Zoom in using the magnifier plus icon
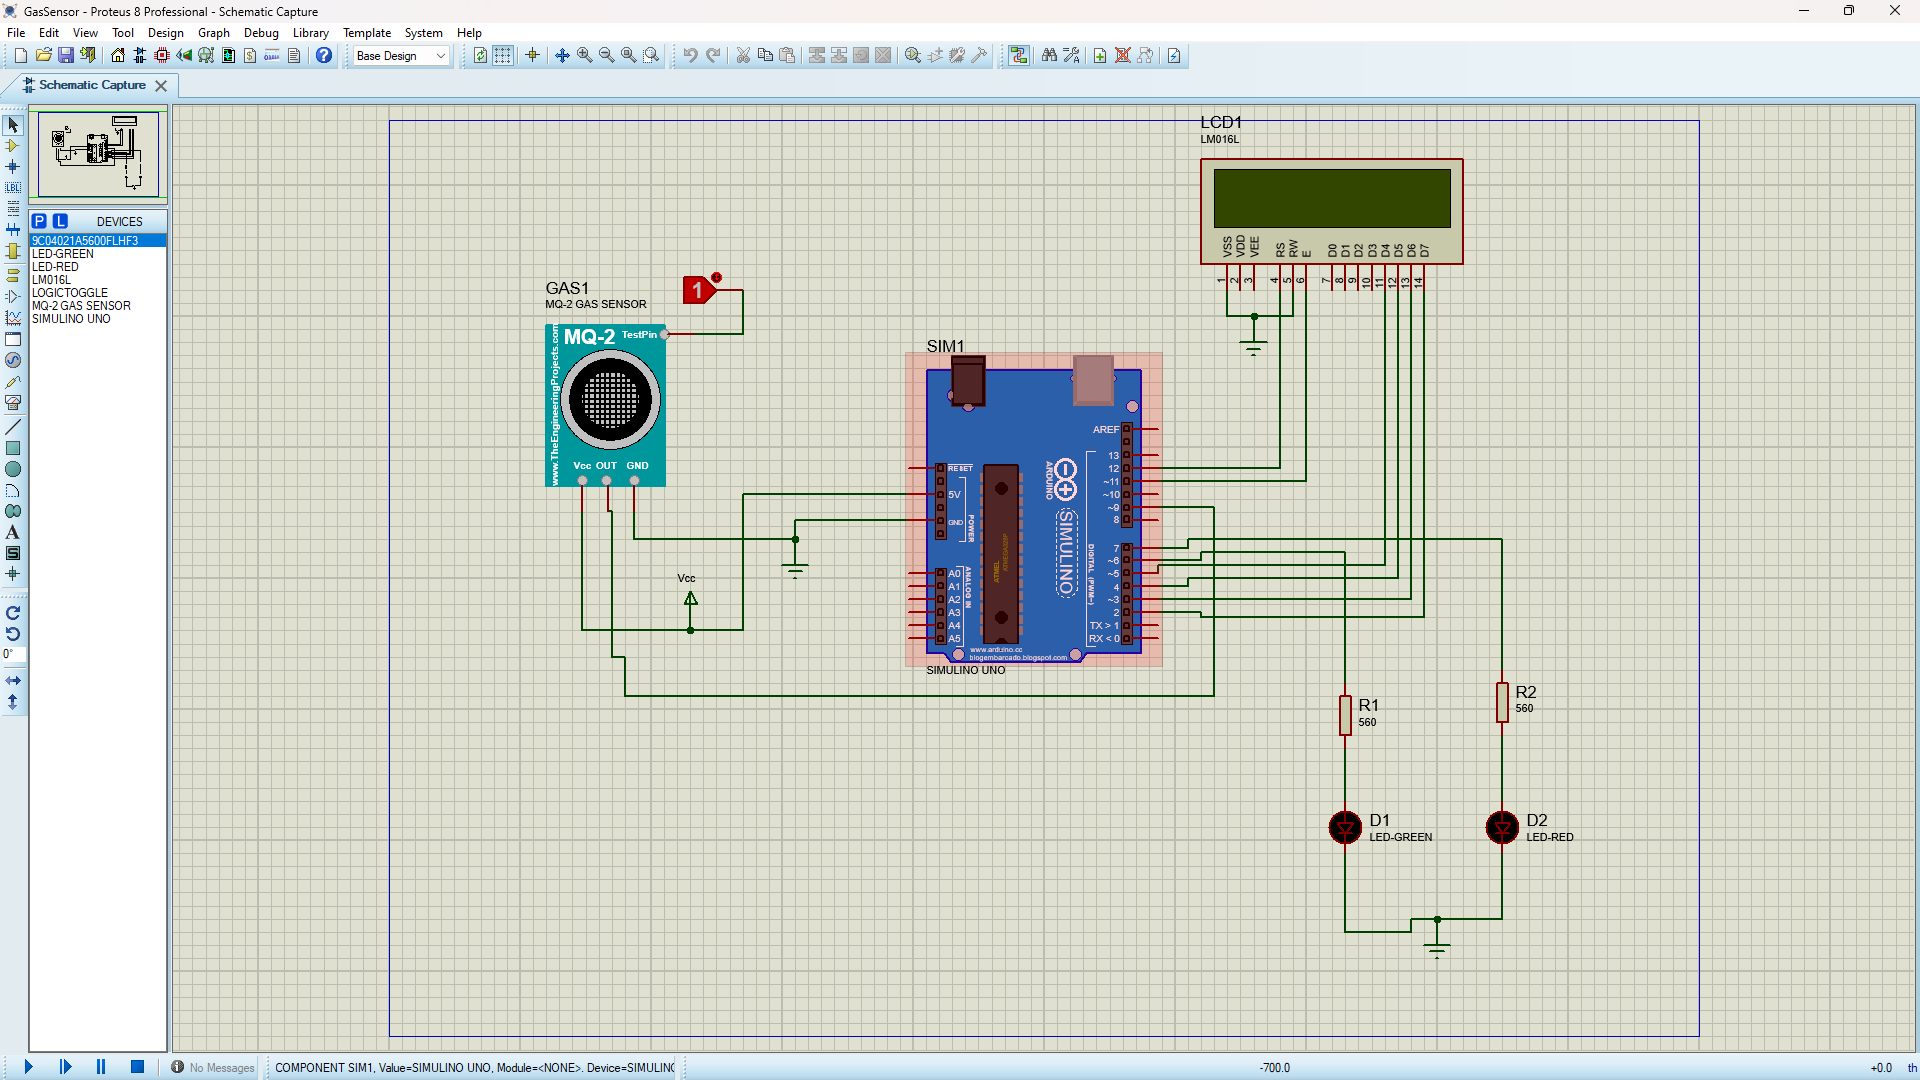Image resolution: width=1920 pixels, height=1080 pixels. pos(584,56)
